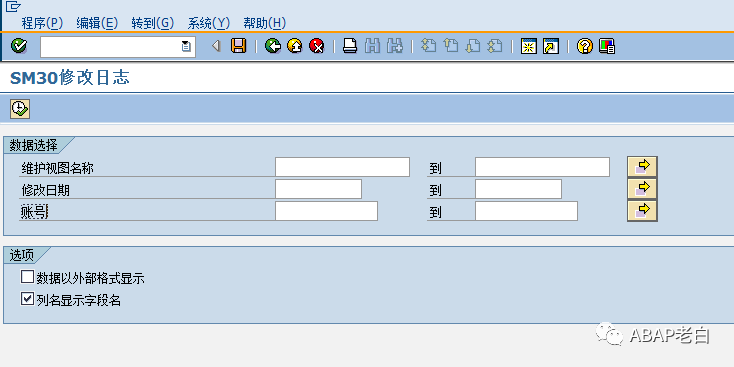
Task: Go to Last Page icon
Action: [495, 46]
